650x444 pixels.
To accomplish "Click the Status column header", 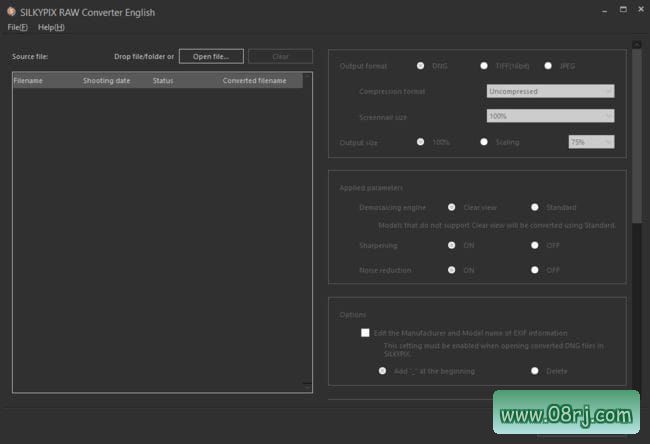I will pos(163,80).
